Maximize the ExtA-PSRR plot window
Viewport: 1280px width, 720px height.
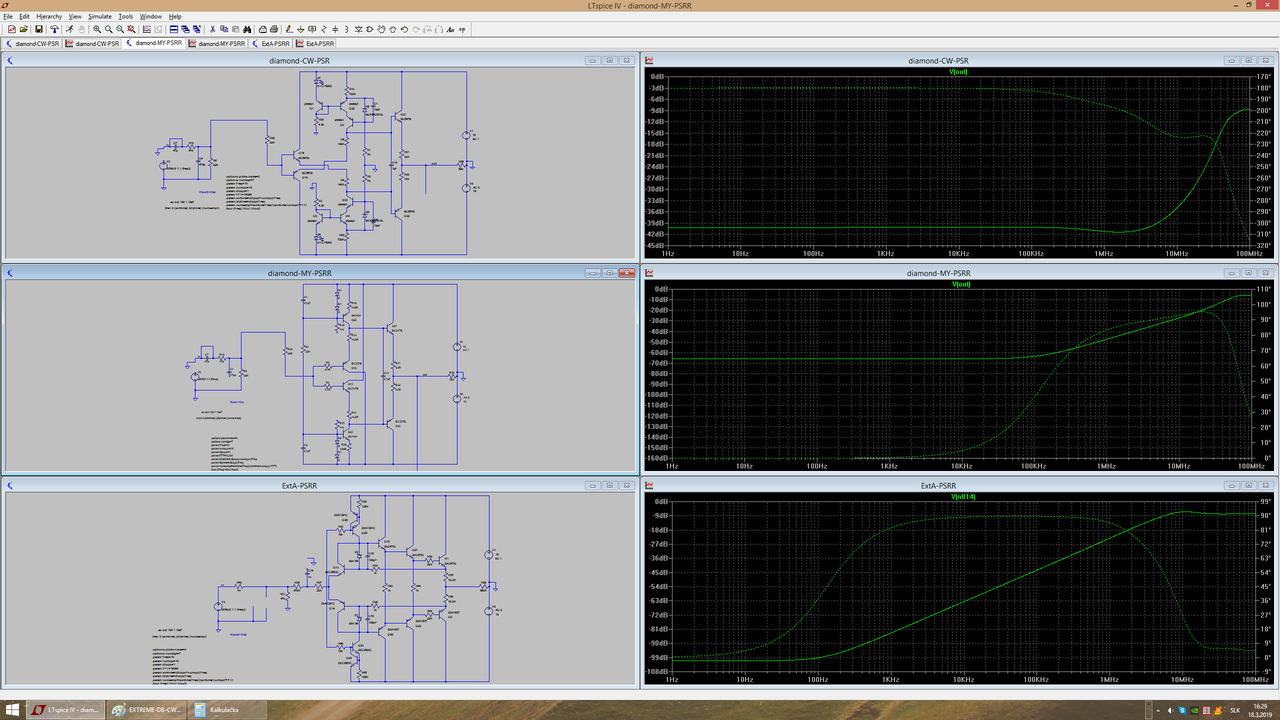pos(1246,485)
